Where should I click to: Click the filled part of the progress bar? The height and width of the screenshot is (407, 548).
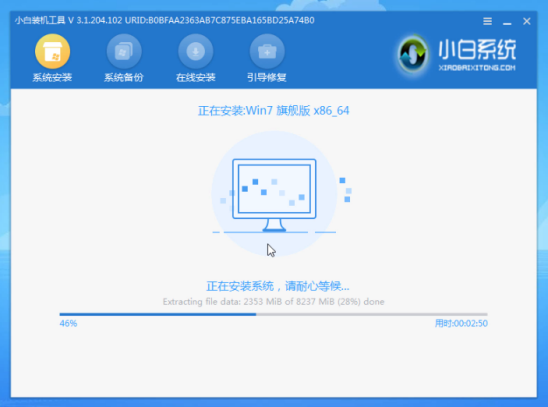[x=158, y=314]
